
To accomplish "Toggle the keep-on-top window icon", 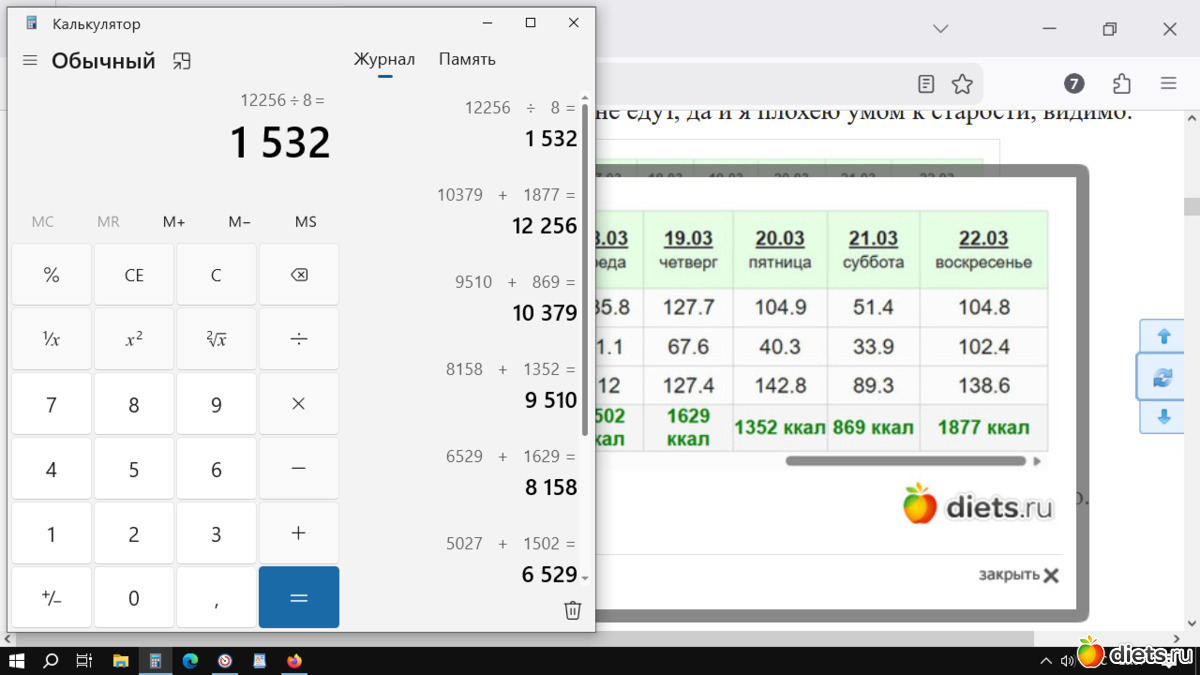I will [x=181, y=61].
